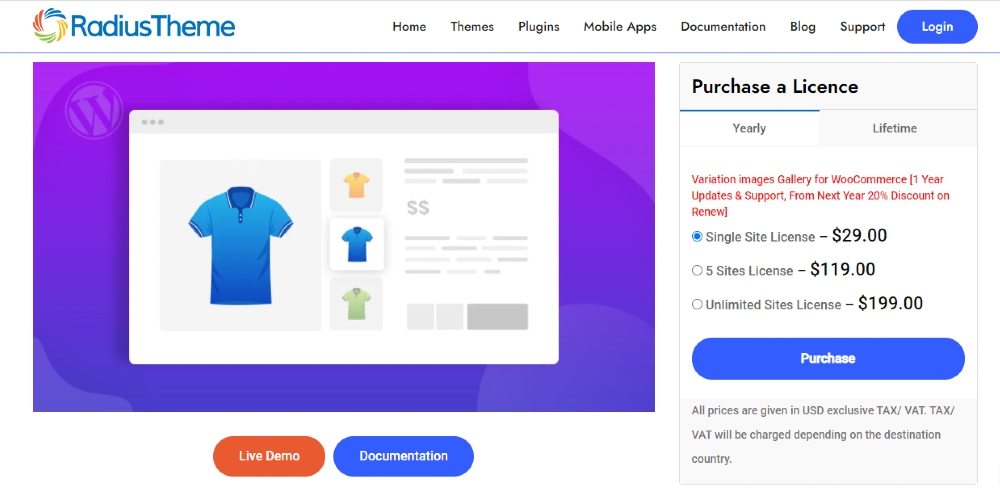This screenshot has height=500, width=1000.
Task: Click the USD exclusive TAX/VAT notice
Action: [x=823, y=435]
